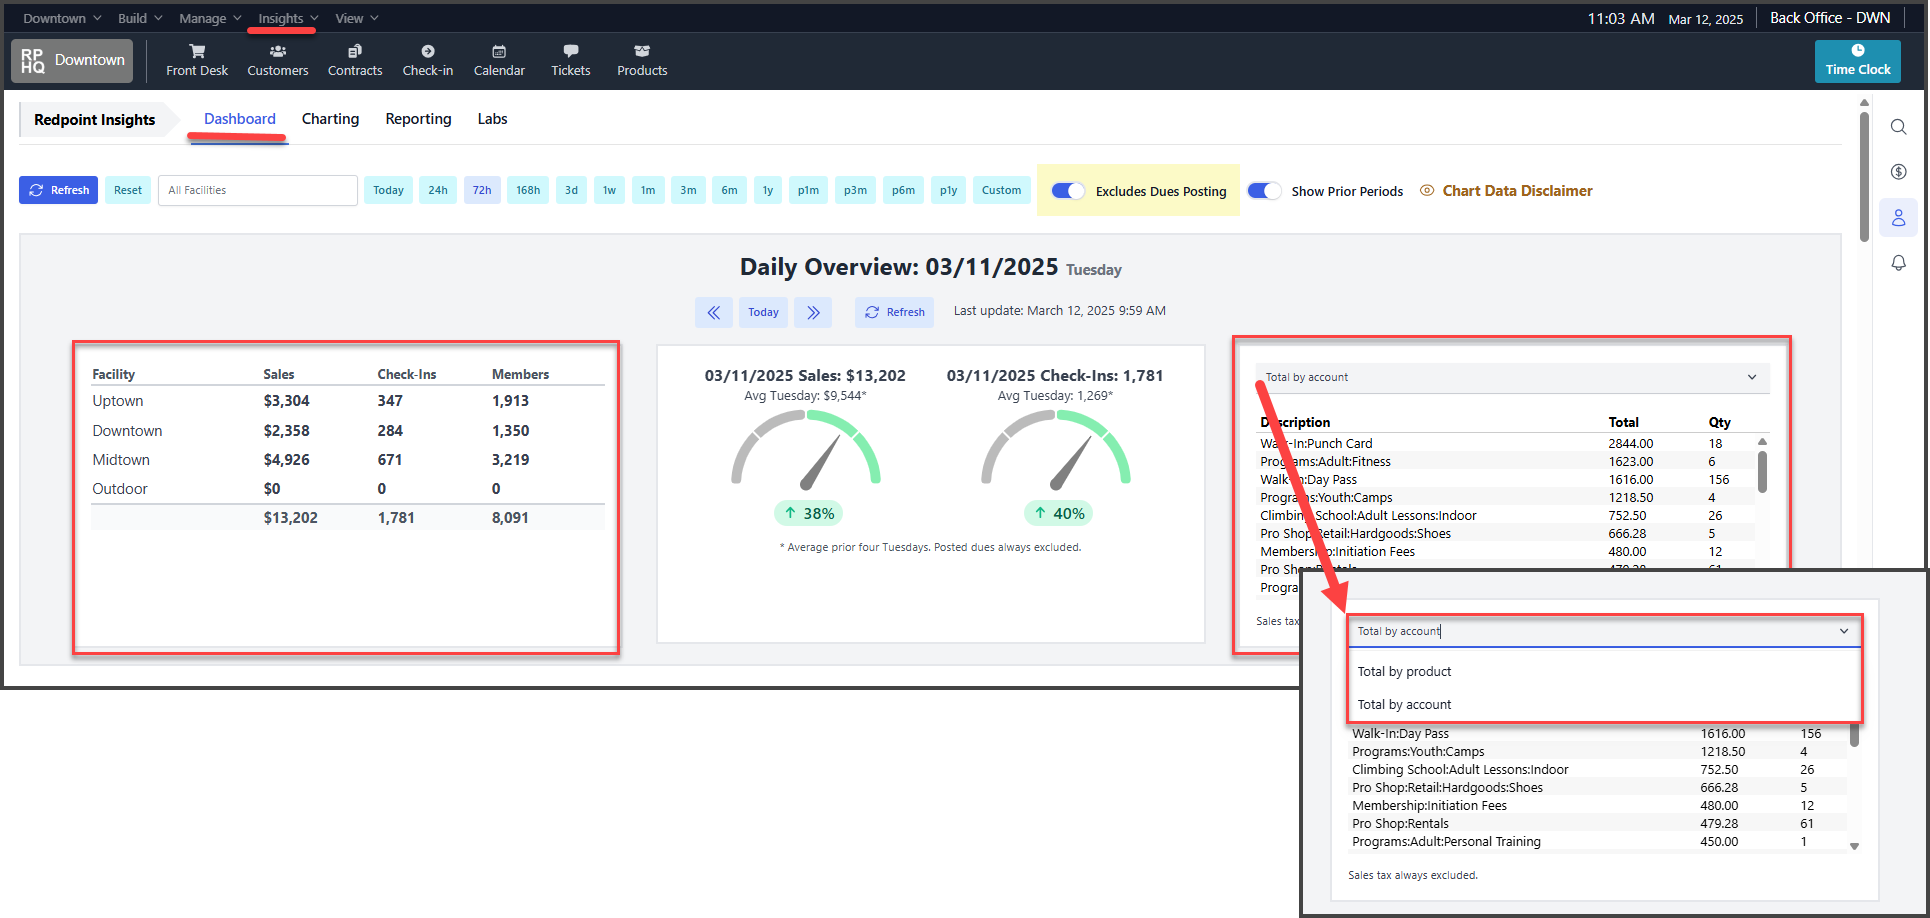Open the View menu
Viewport: 1930px width, 918px height.
point(357,18)
